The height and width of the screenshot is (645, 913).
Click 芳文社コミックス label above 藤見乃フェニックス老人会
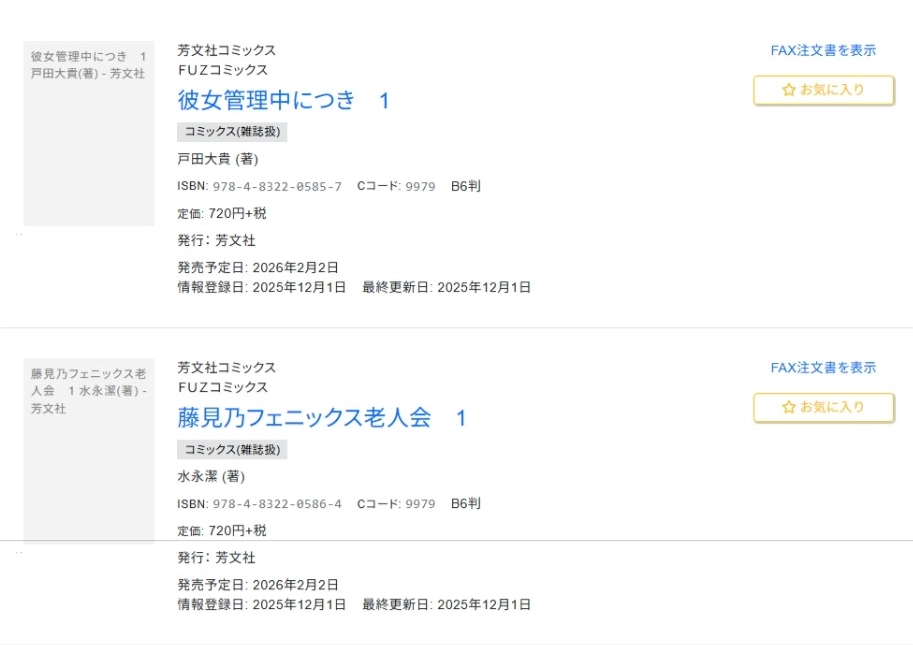tap(227, 367)
